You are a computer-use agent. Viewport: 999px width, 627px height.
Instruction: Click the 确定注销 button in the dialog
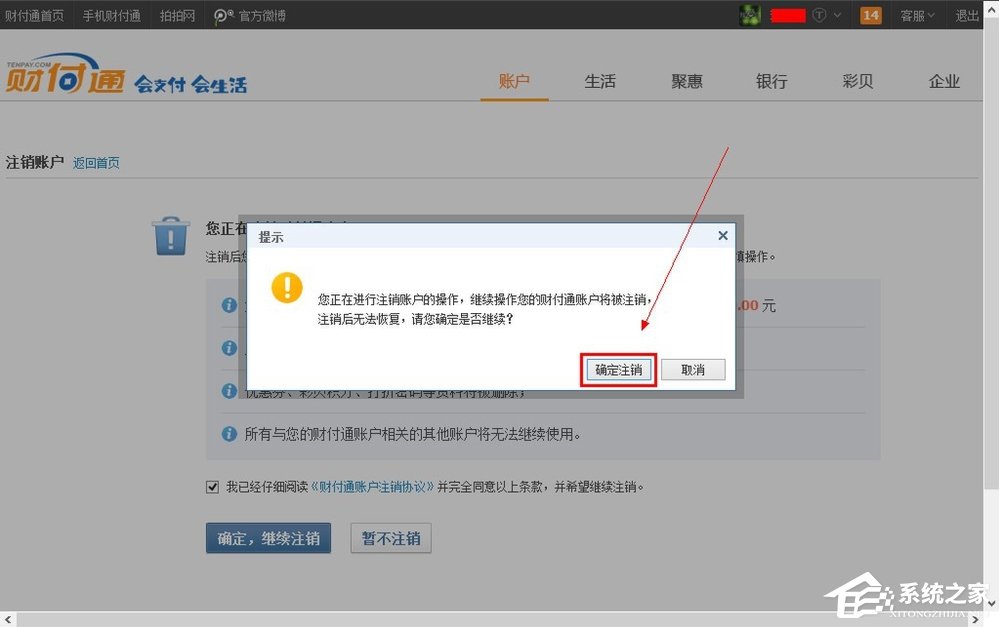click(x=617, y=369)
